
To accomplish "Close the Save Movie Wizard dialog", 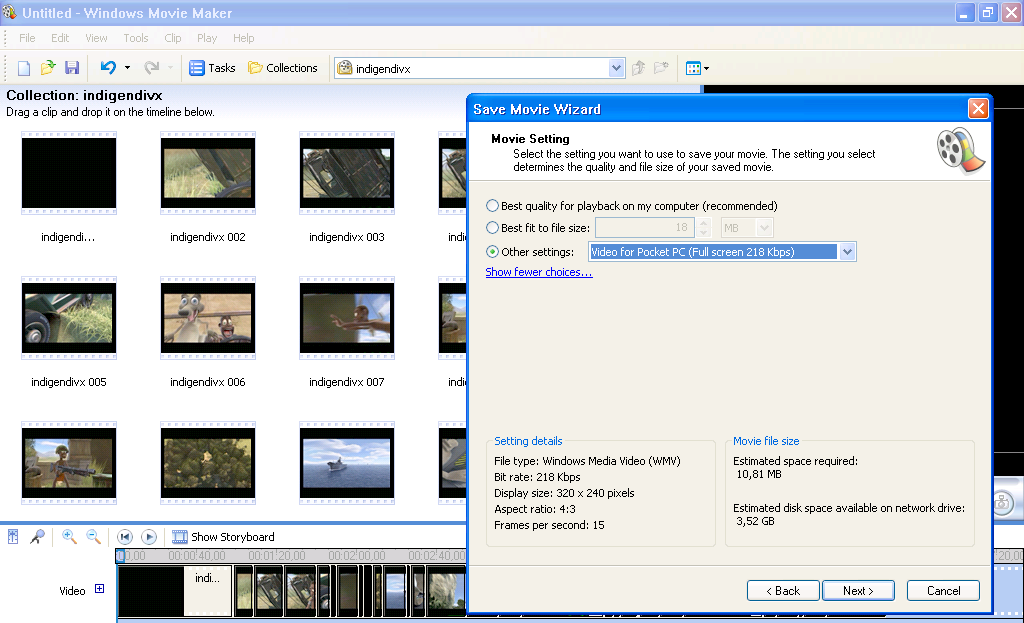I will point(978,108).
